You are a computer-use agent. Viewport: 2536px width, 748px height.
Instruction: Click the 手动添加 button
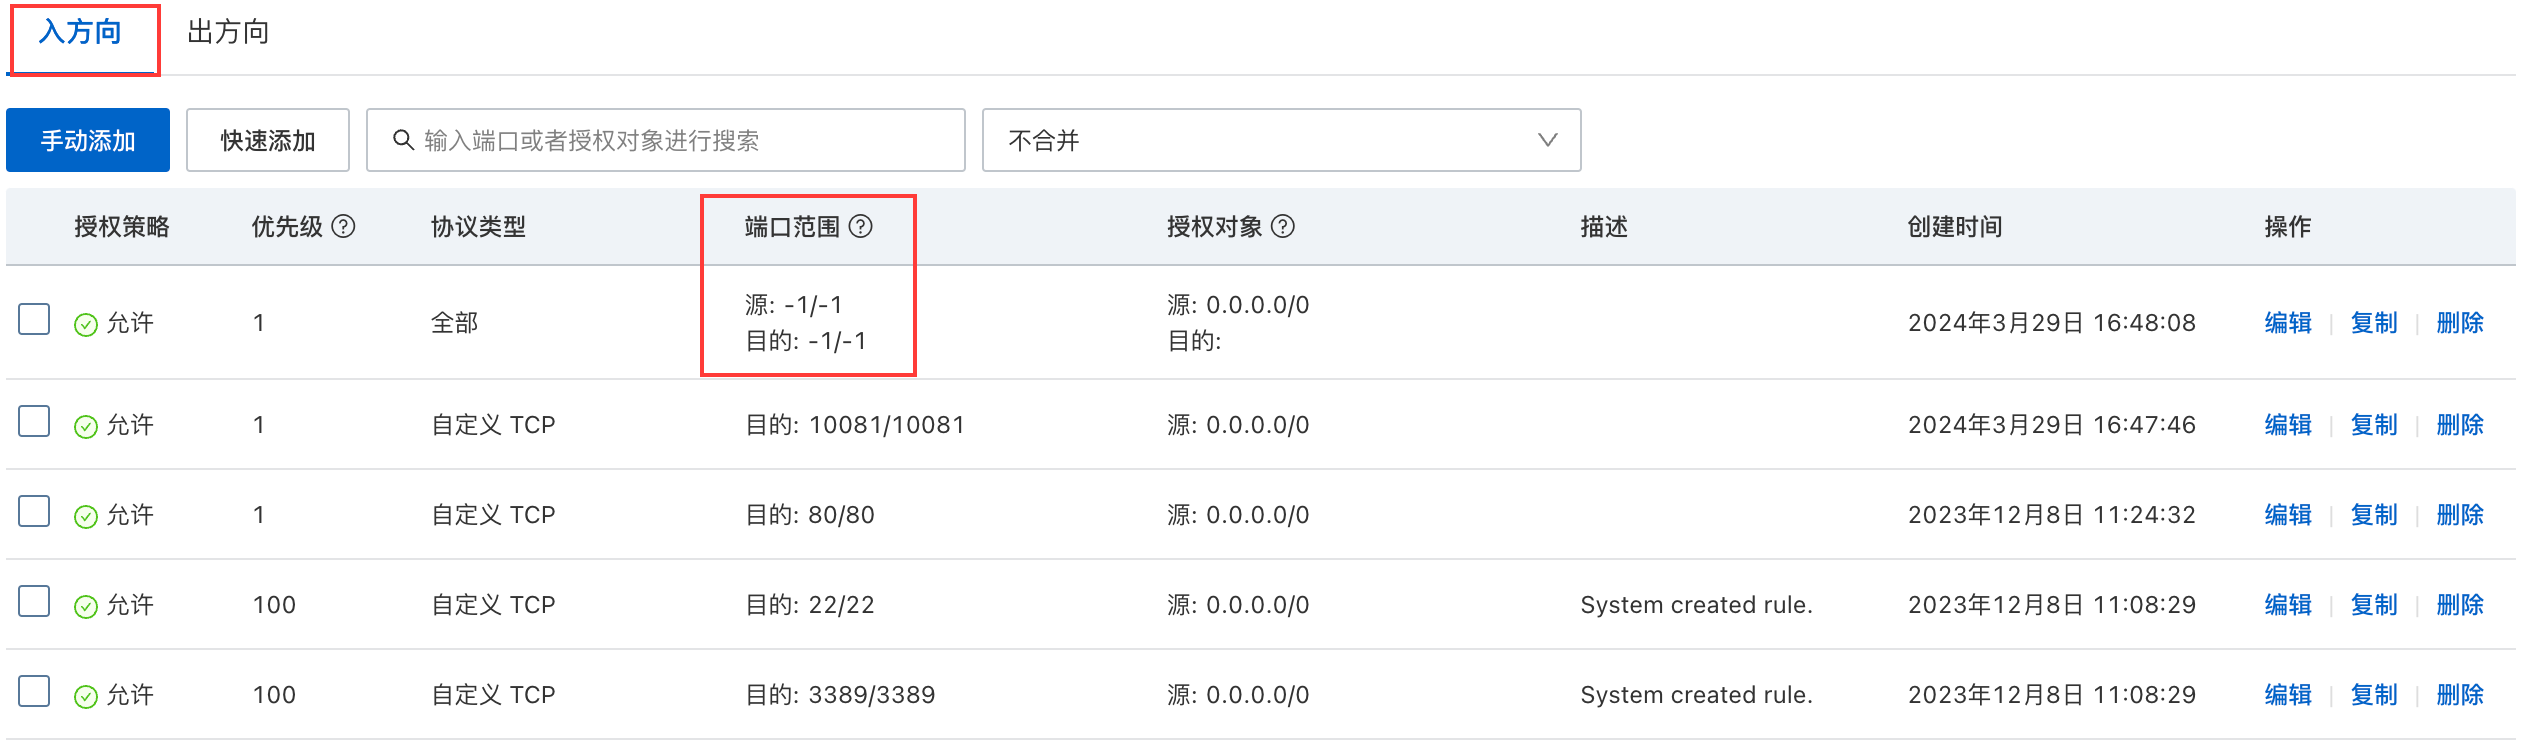coord(88,140)
